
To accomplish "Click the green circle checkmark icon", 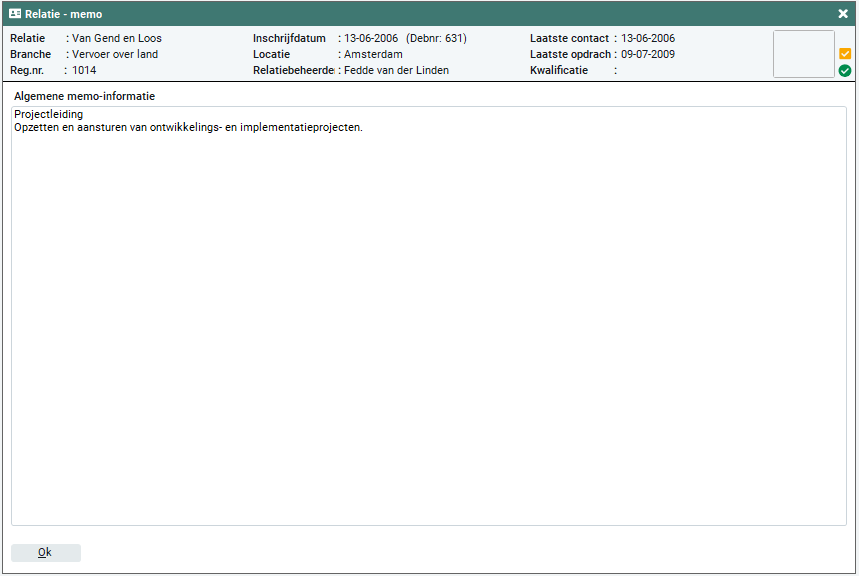I will click(x=845, y=71).
